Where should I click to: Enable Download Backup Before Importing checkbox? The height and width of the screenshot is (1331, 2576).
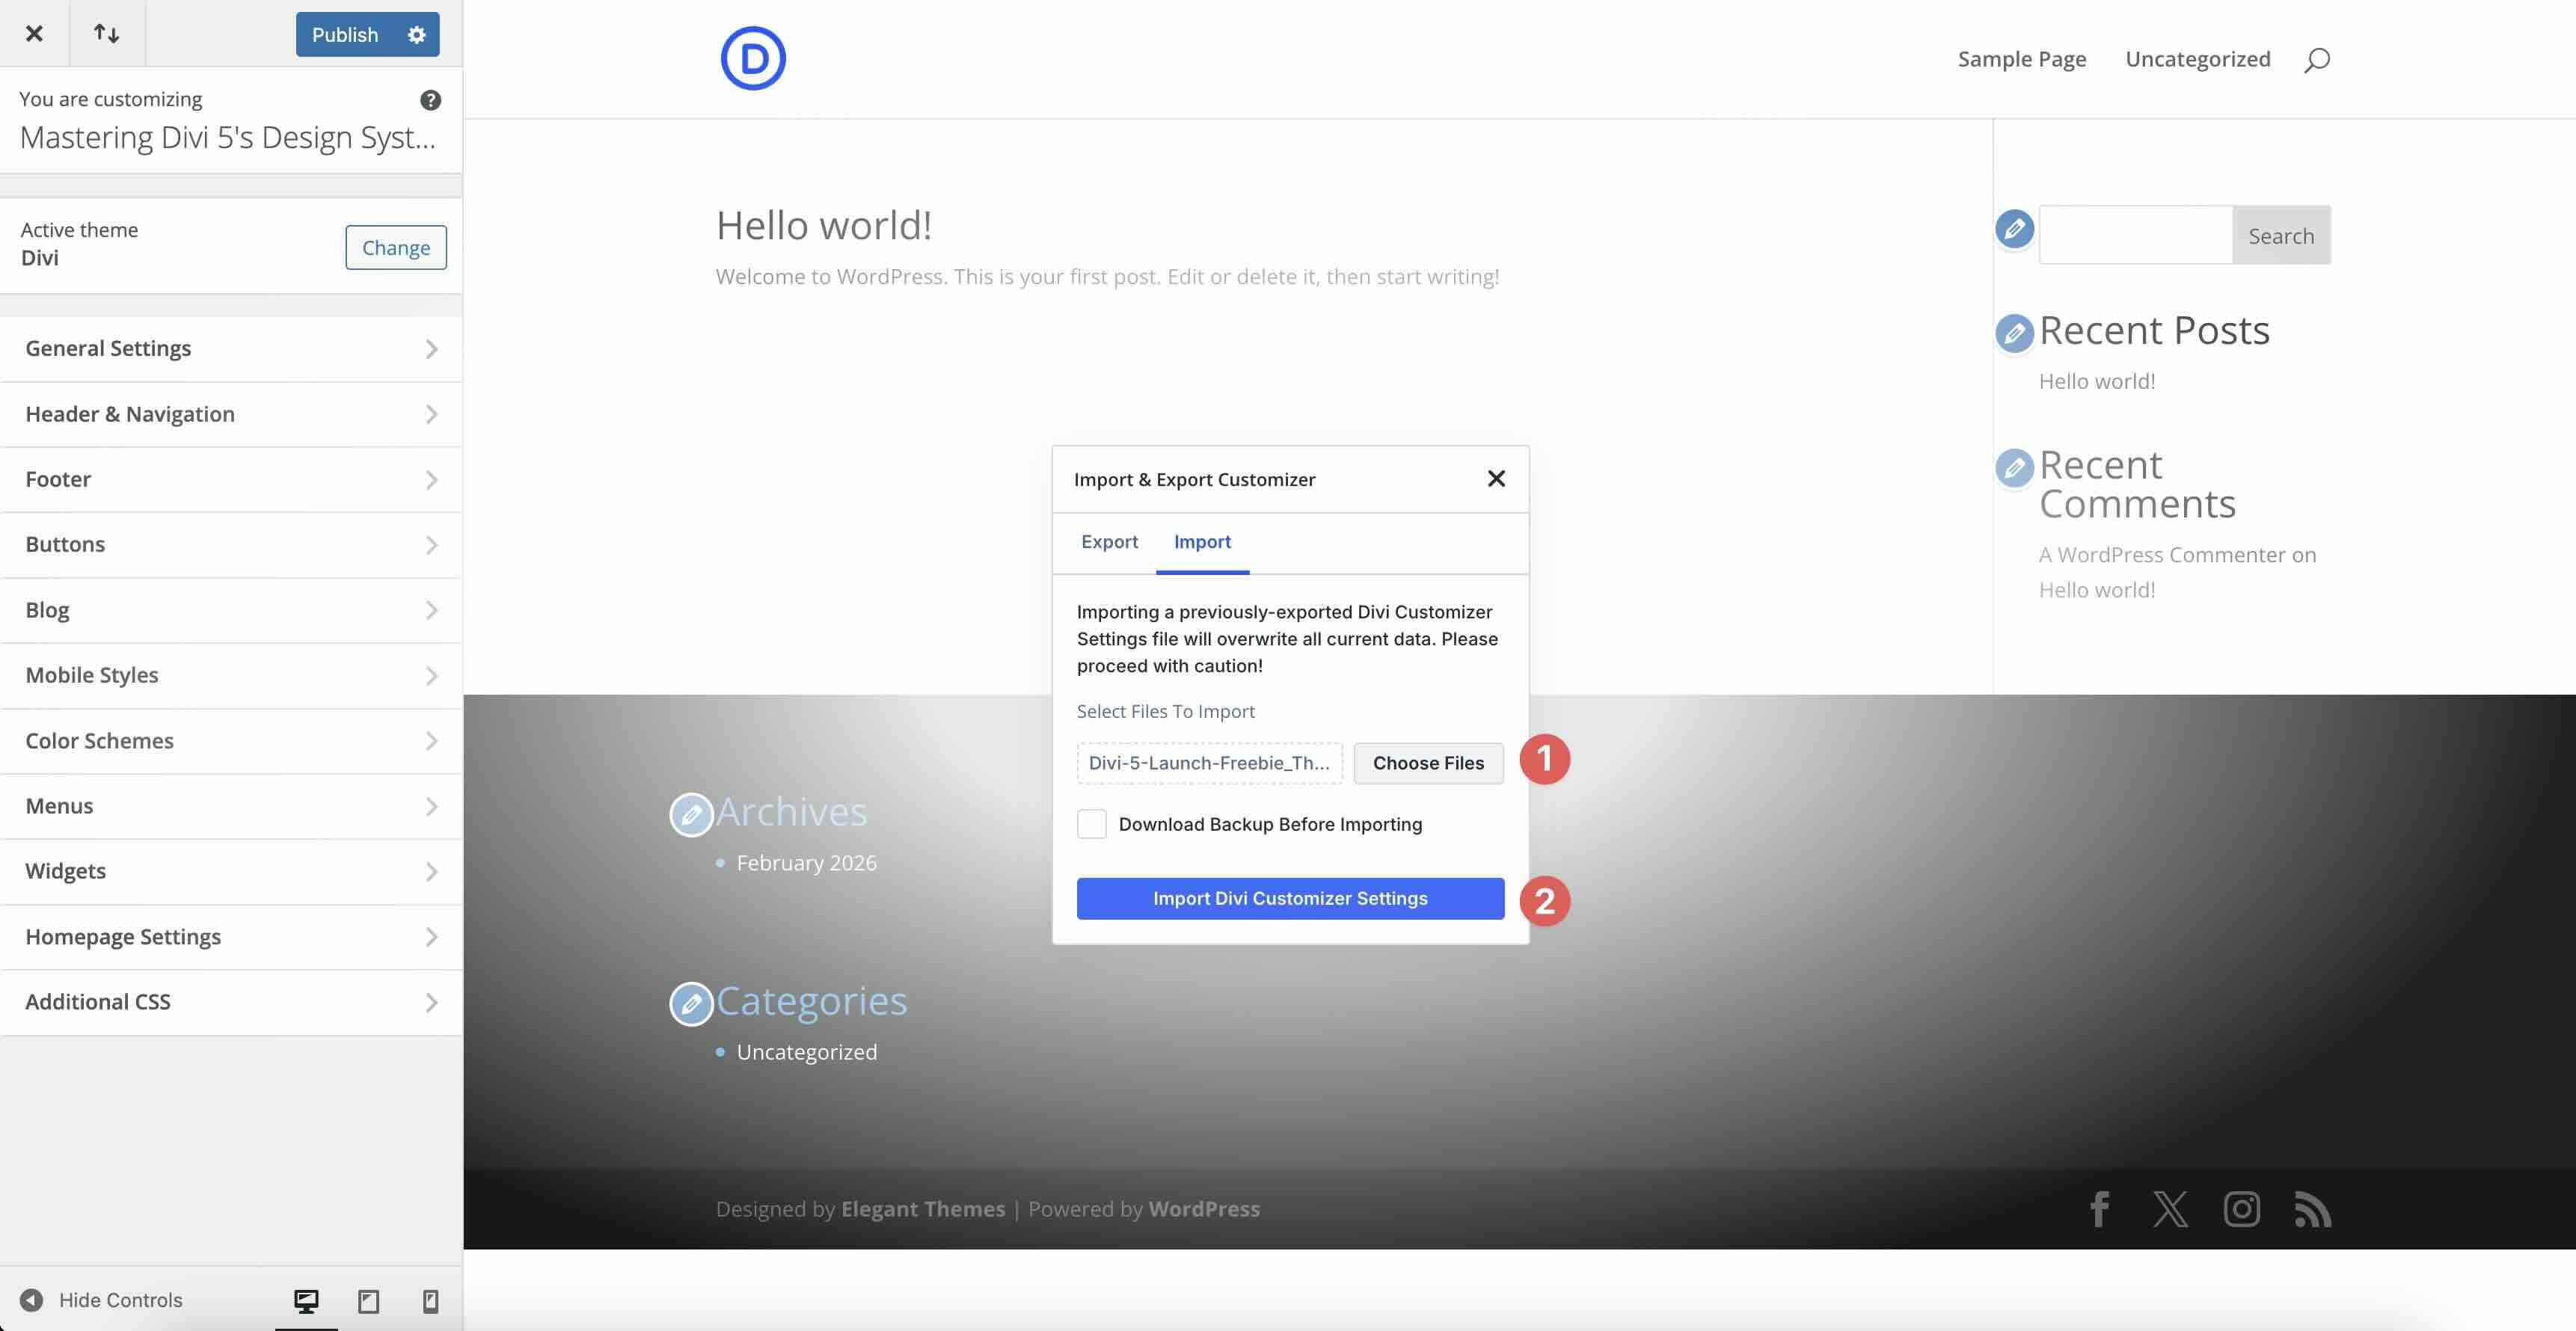1091,824
